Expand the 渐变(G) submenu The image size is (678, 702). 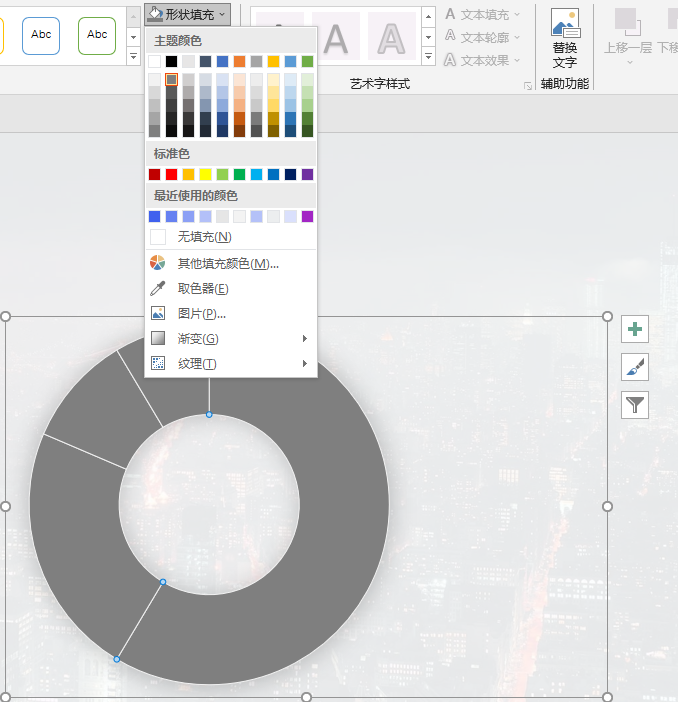[231, 338]
